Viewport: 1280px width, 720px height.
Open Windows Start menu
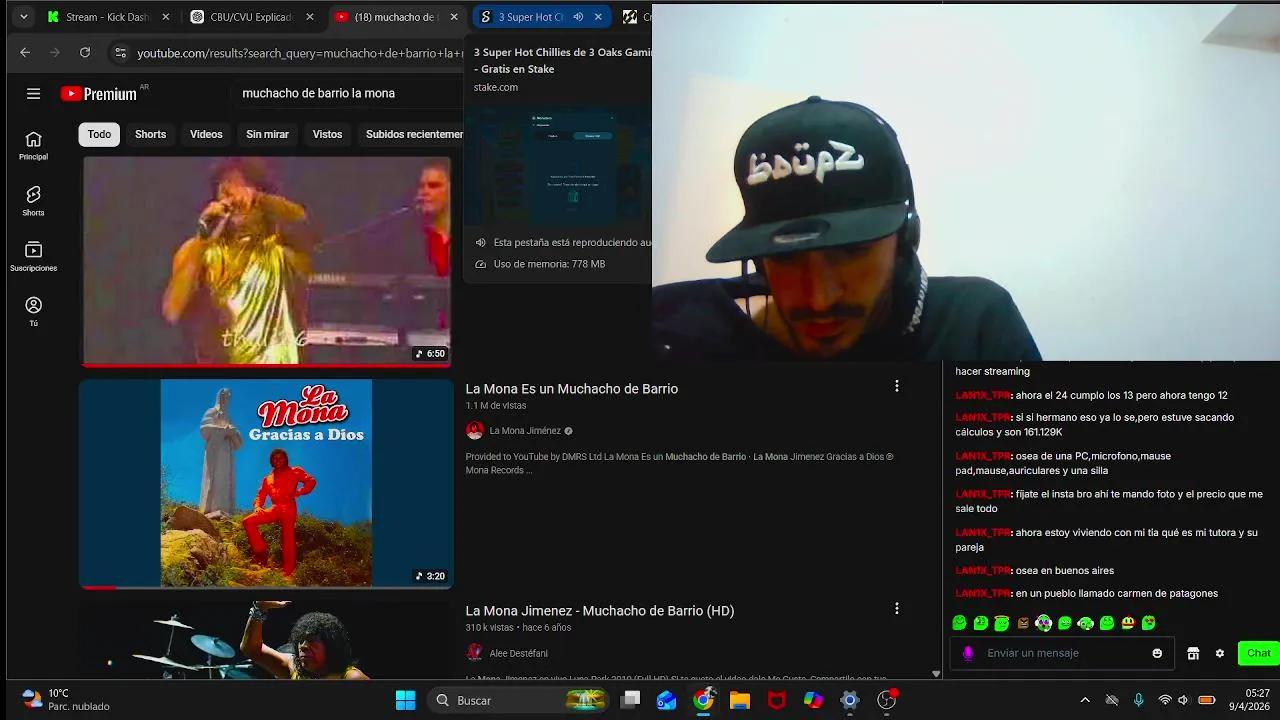click(405, 700)
